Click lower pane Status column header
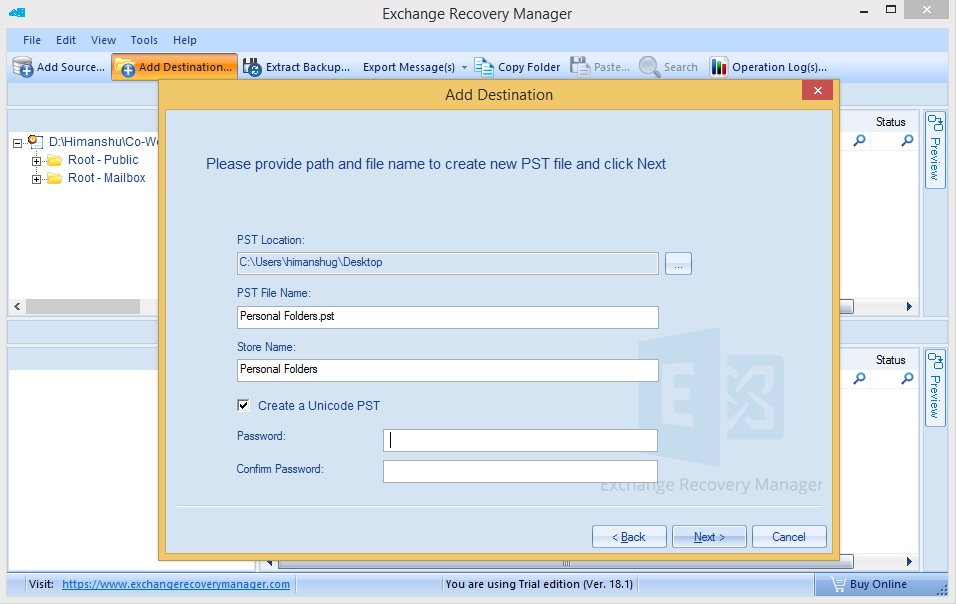The image size is (956, 604). 890,360
